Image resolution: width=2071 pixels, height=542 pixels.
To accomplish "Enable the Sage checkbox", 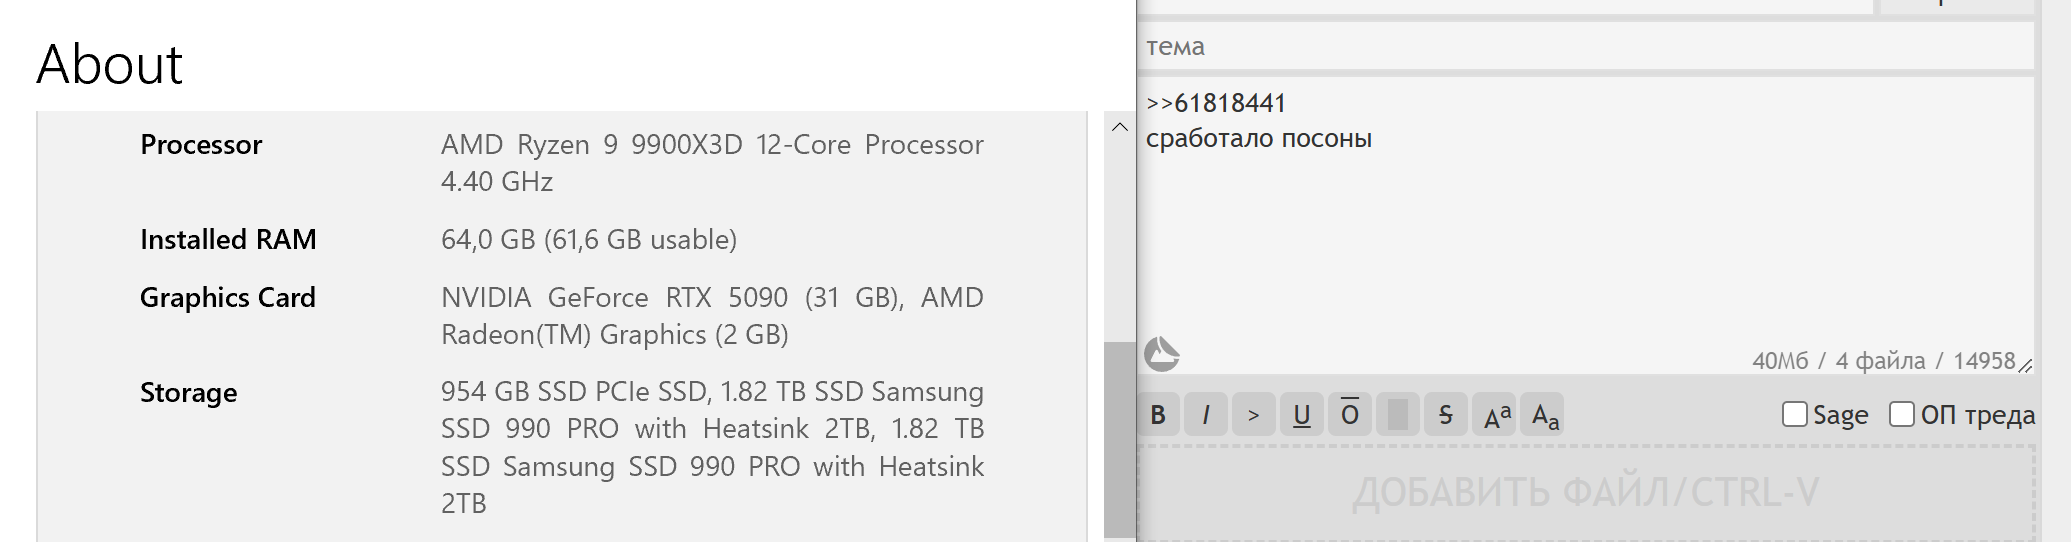I will click(1795, 414).
